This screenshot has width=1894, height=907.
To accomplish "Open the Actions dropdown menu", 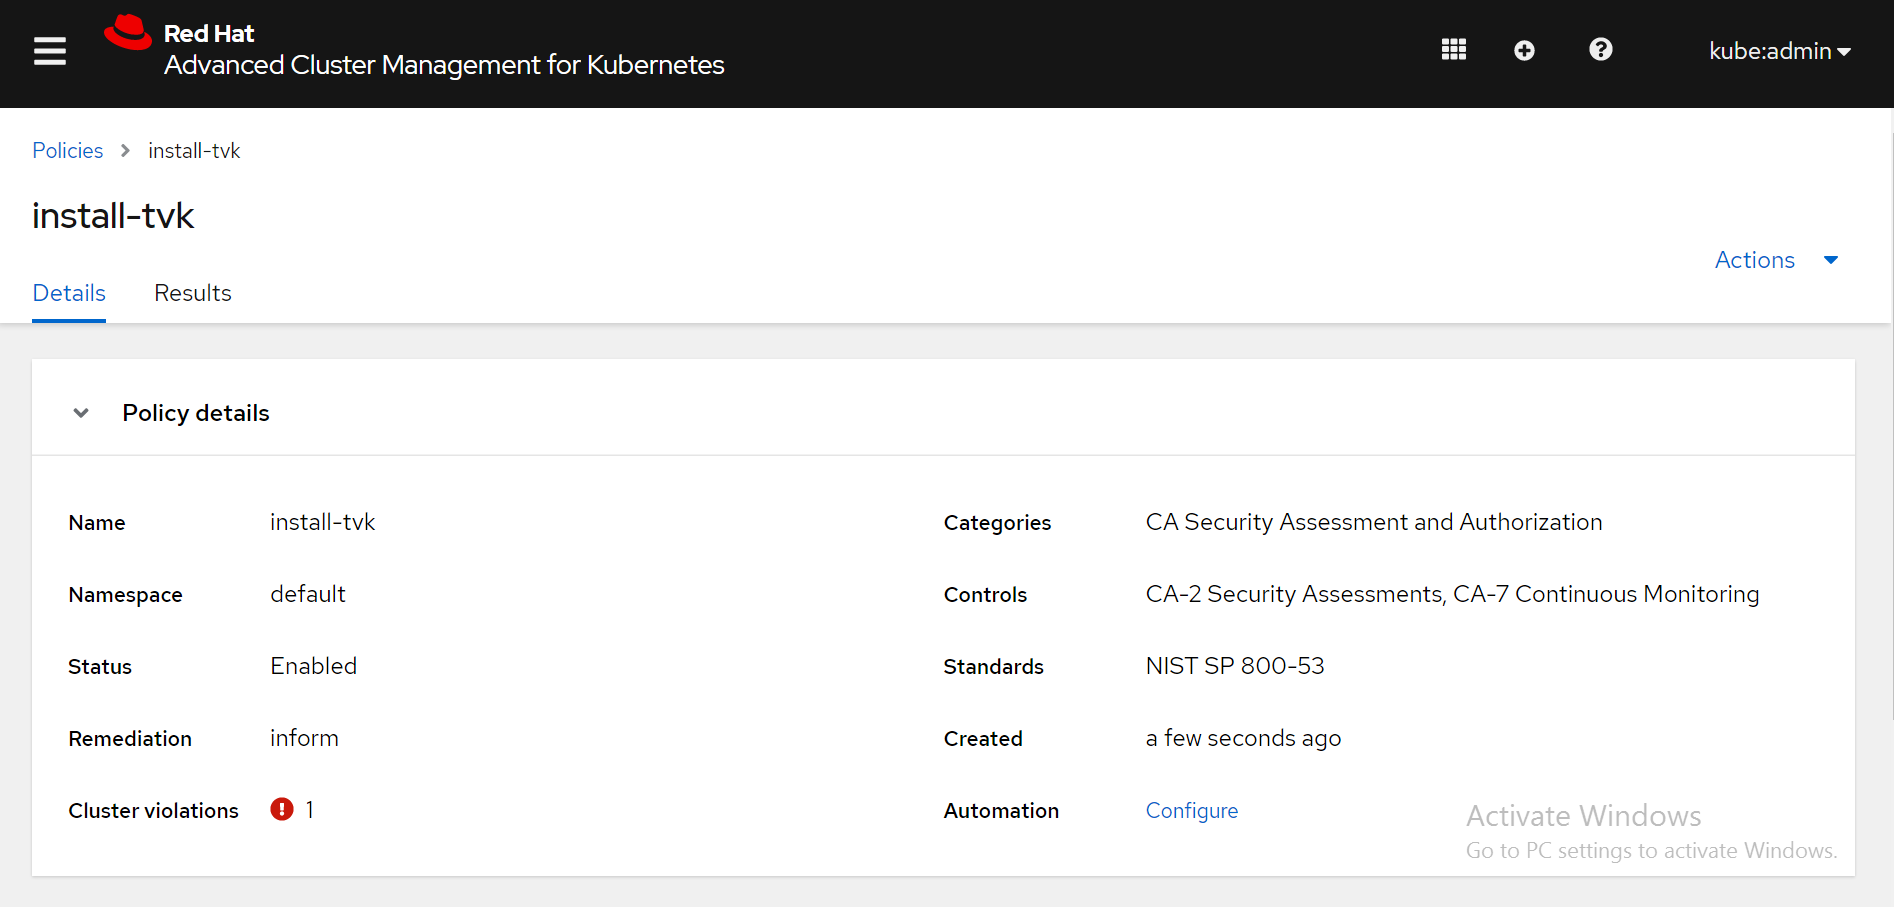I will tap(1776, 260).
